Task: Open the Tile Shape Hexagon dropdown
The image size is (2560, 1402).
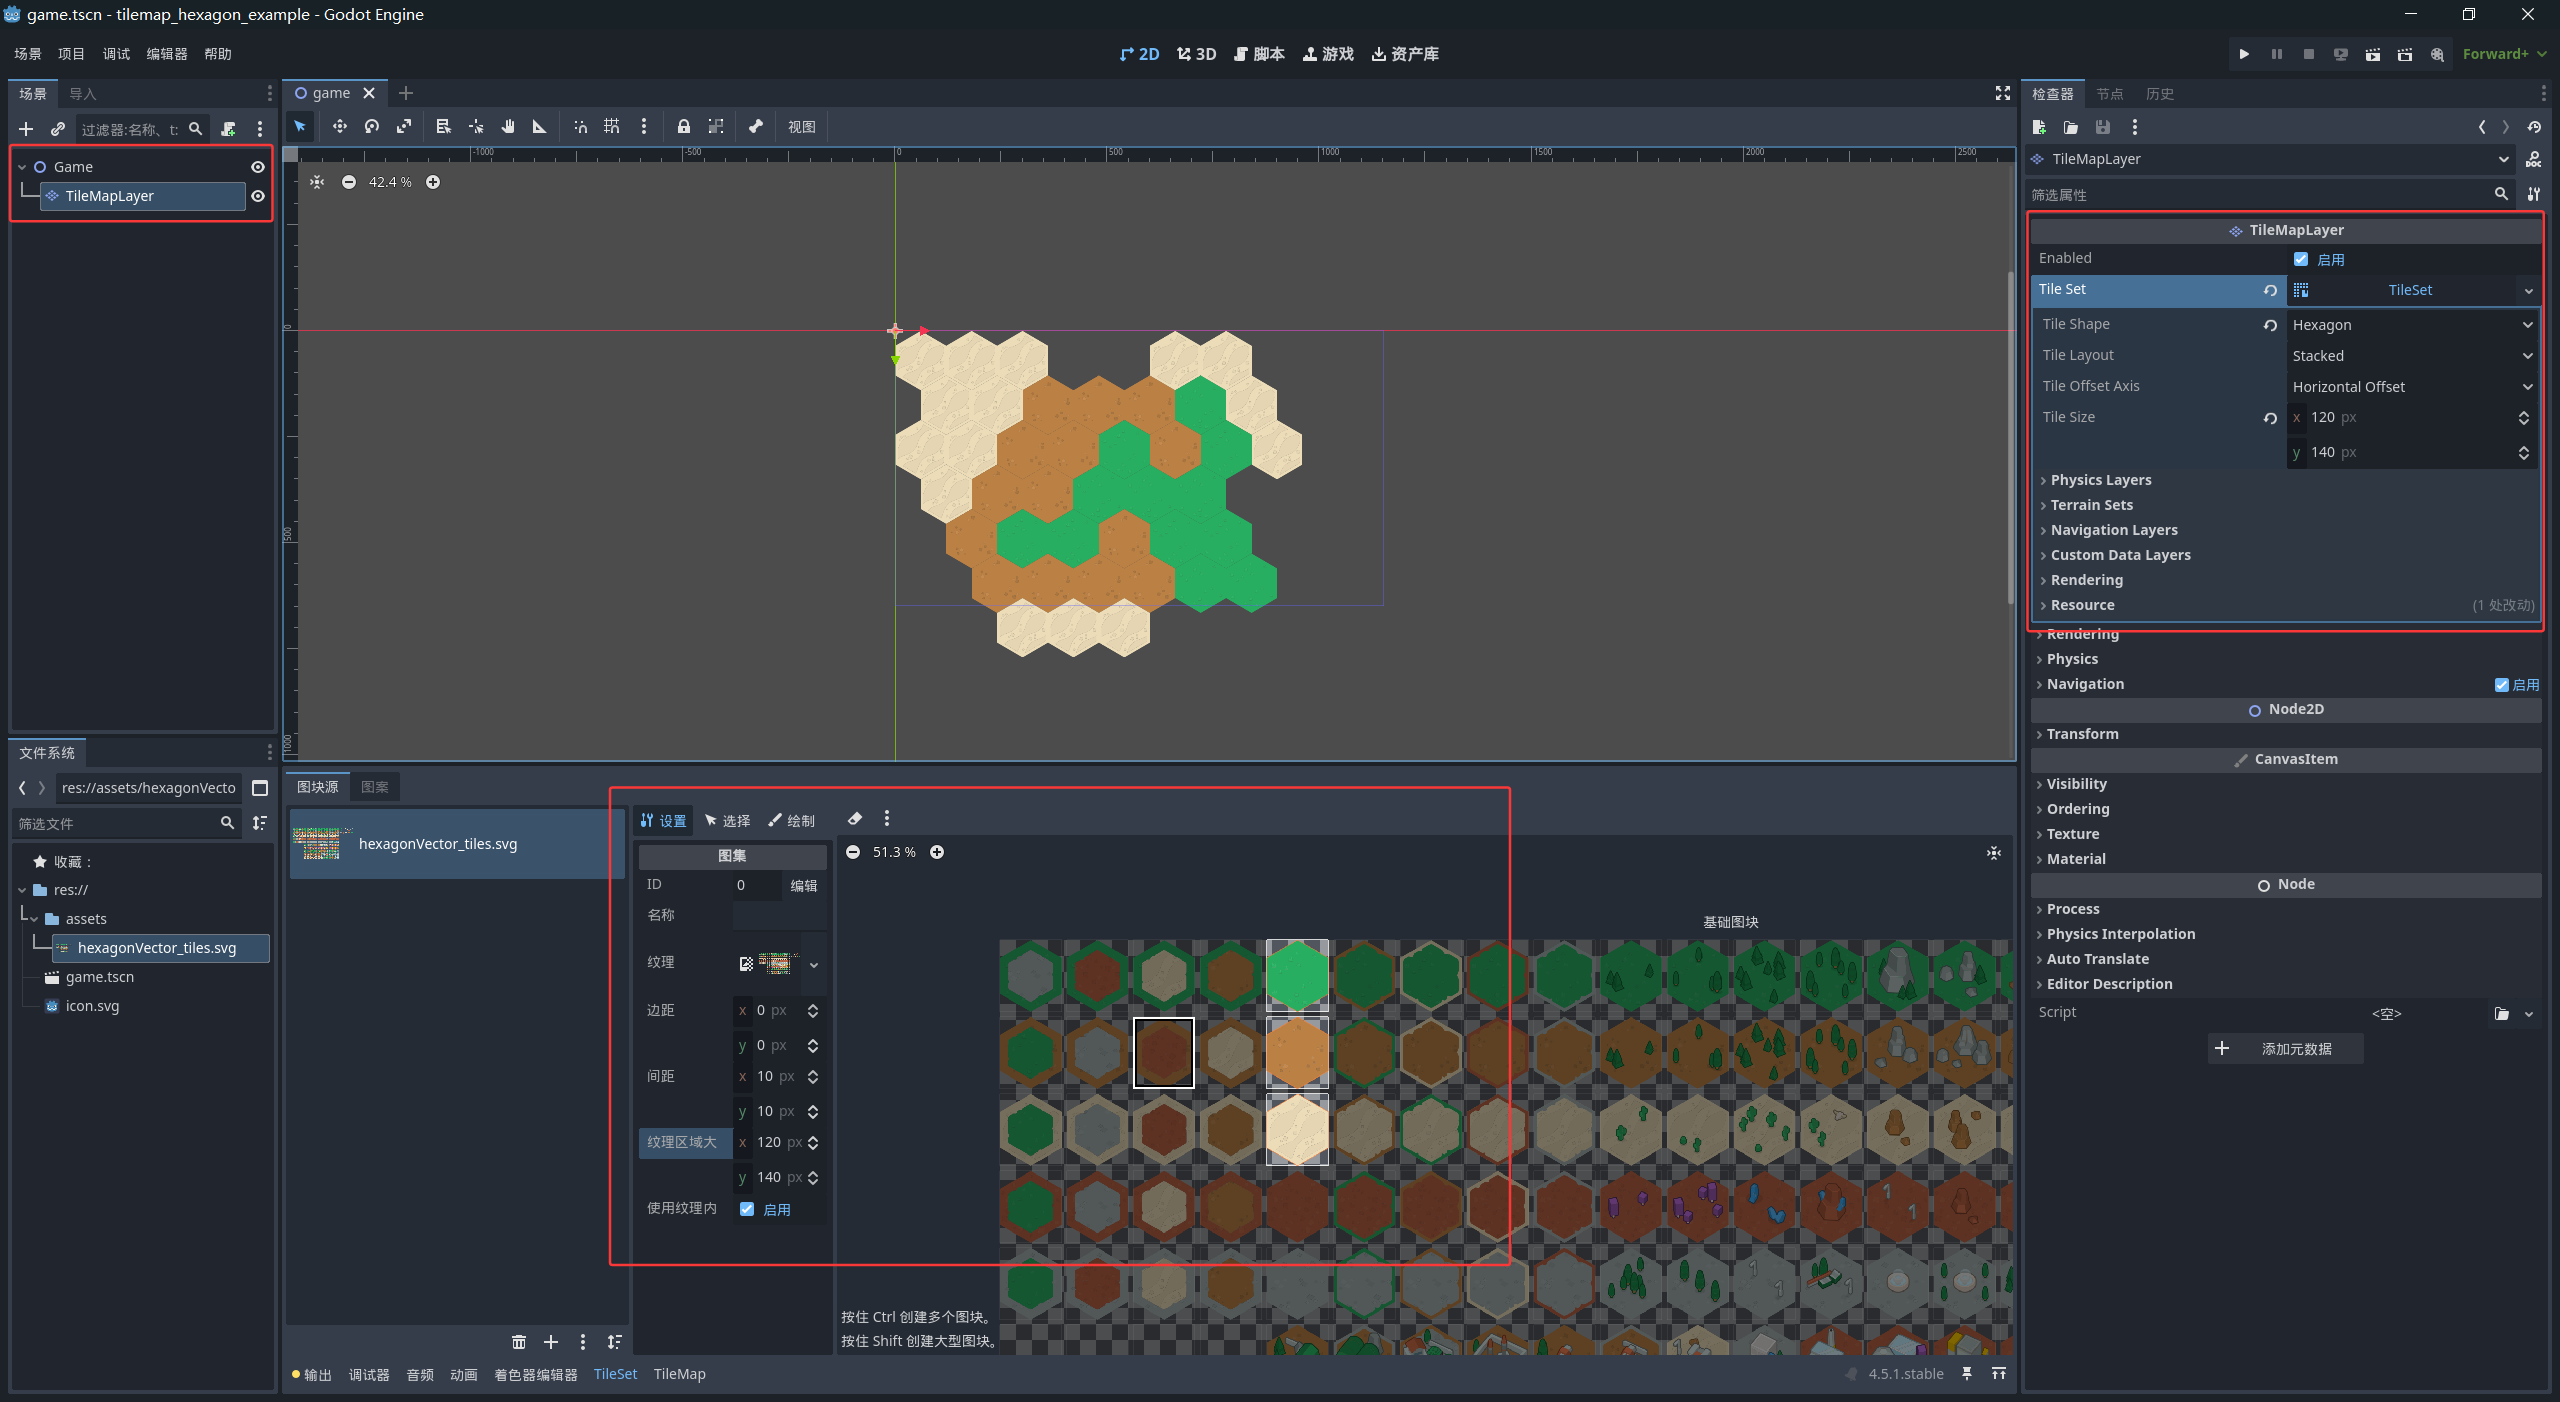Action: click(2412, 325)
